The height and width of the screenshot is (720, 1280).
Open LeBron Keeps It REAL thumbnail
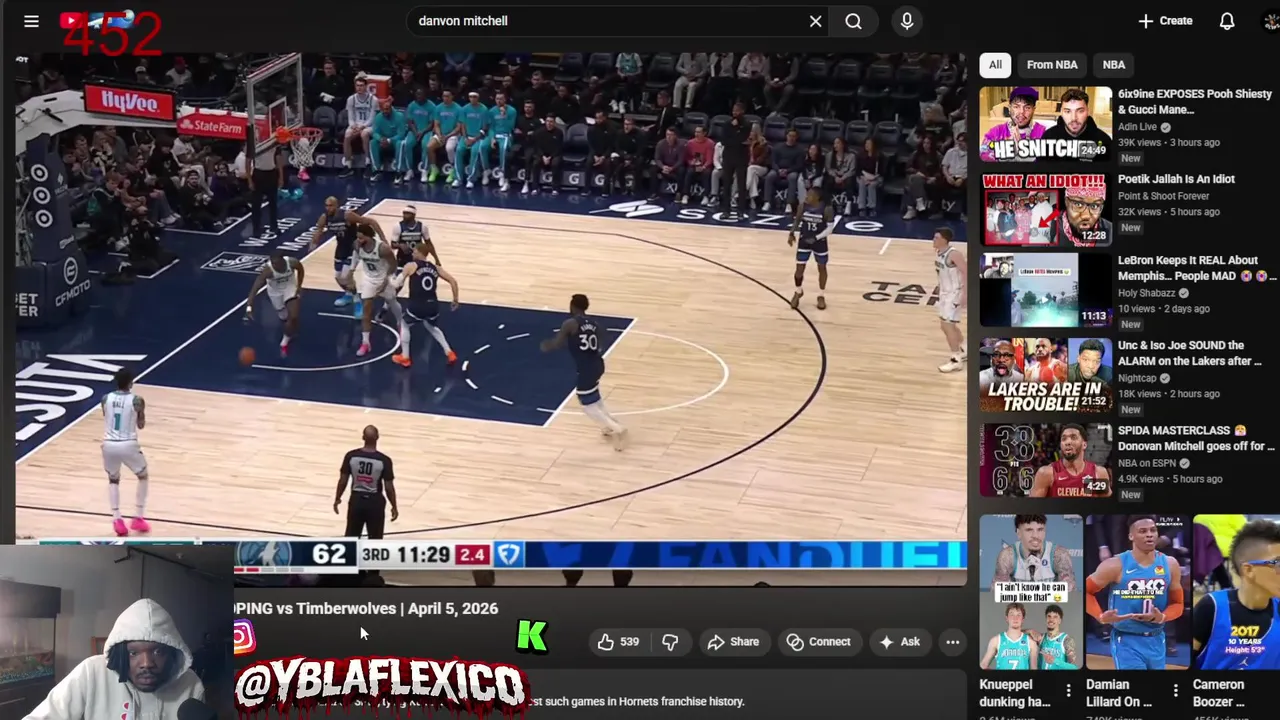(1046, 290)
